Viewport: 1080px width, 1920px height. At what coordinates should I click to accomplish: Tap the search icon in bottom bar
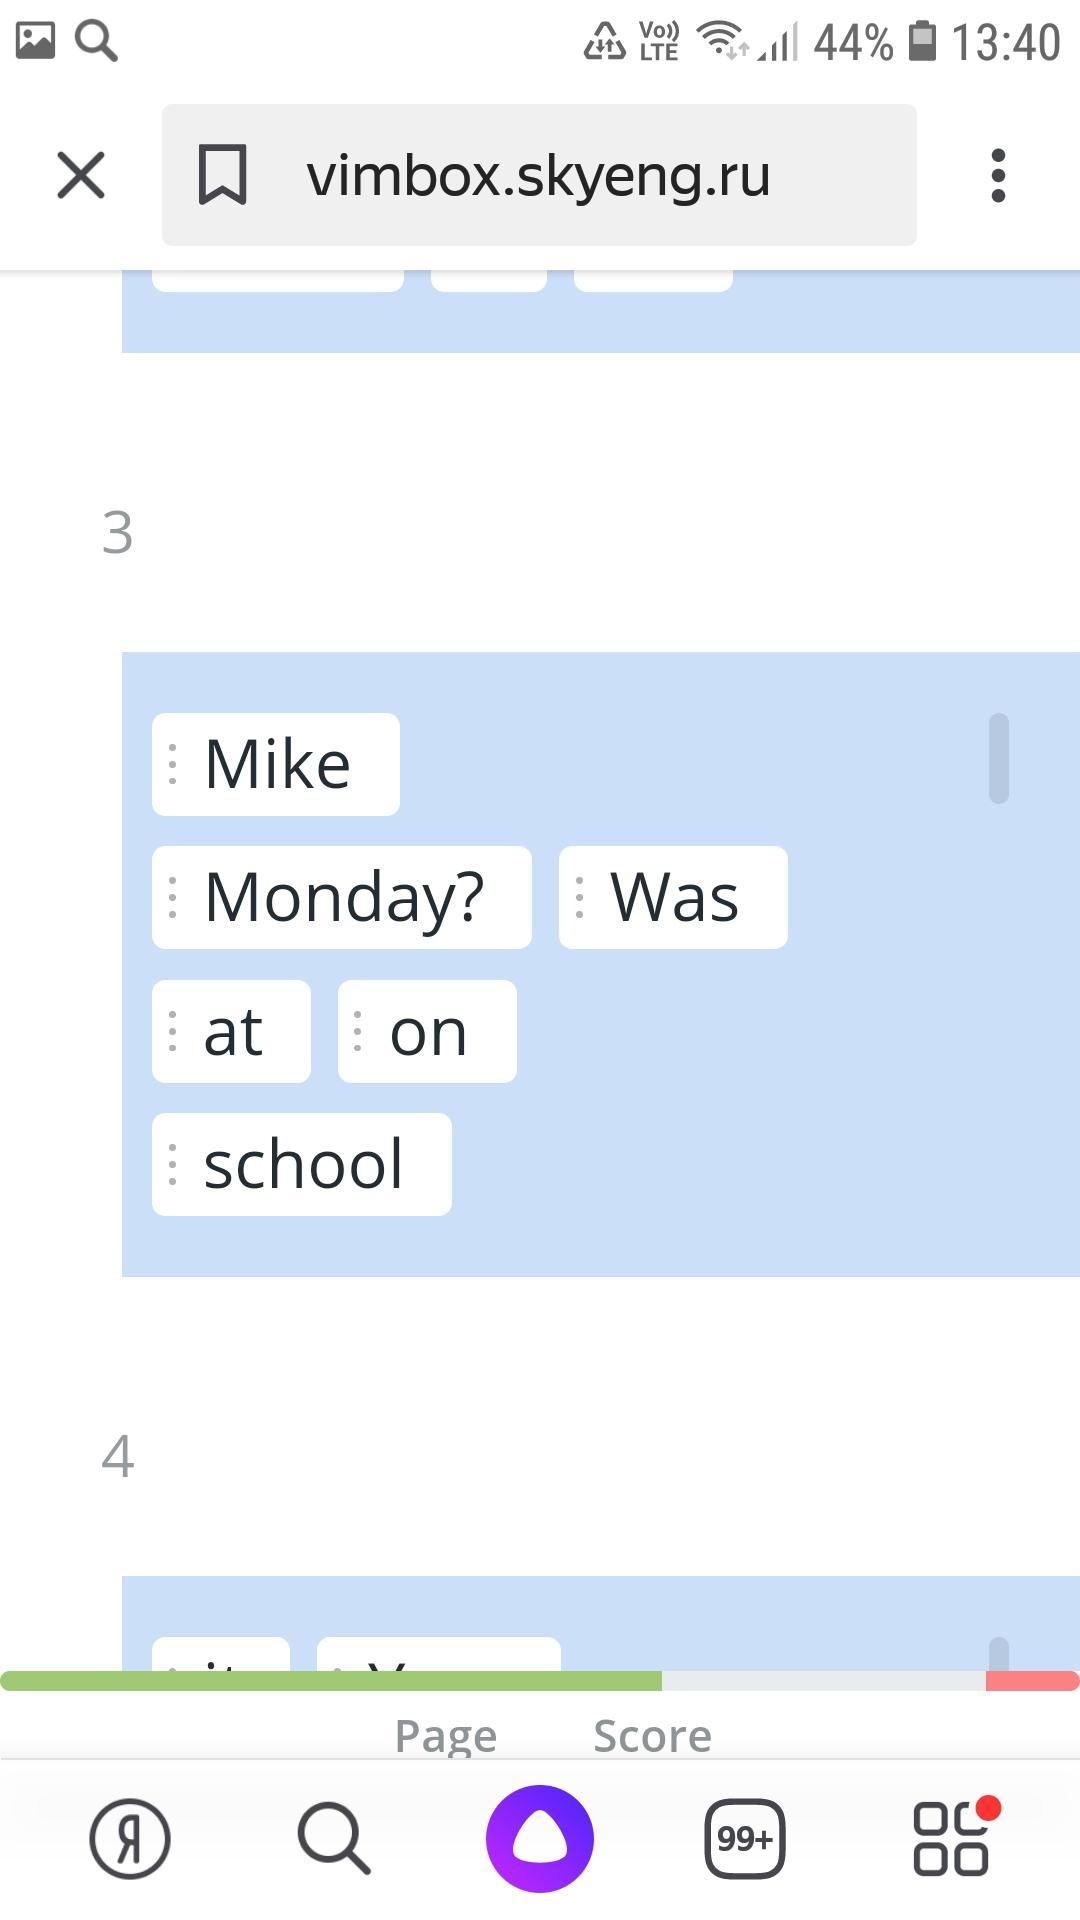(x=334, y=1838)
